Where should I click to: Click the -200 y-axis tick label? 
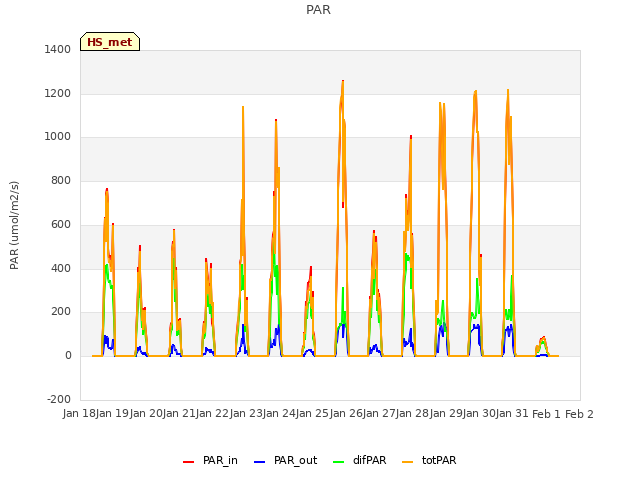tap(59, 399)
